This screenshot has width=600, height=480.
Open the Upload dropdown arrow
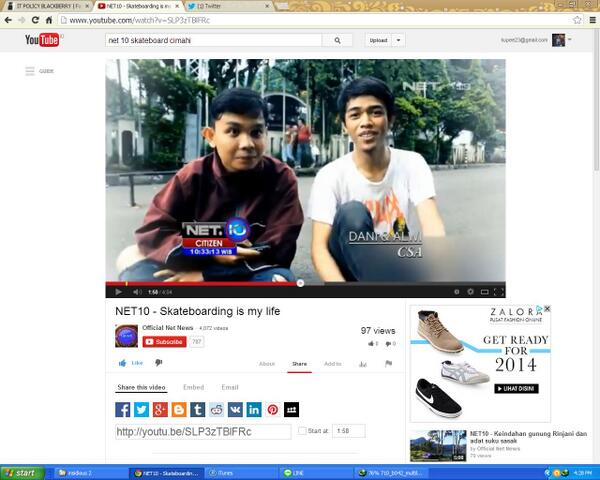[x=398, y=40]
